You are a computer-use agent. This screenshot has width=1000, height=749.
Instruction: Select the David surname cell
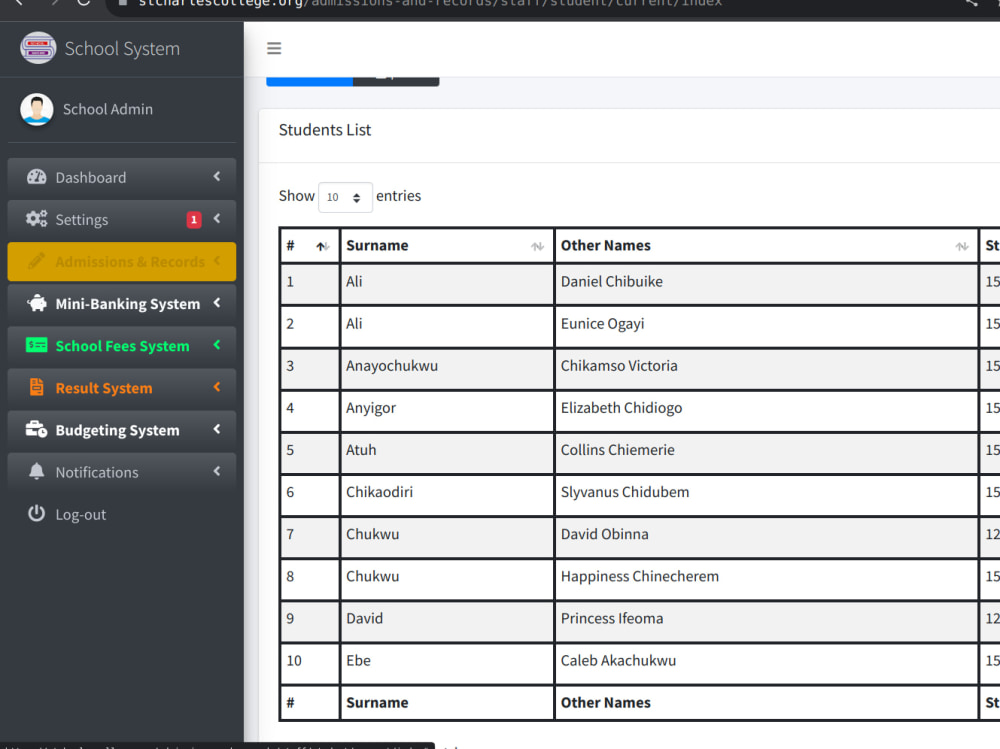coord(447,619)
